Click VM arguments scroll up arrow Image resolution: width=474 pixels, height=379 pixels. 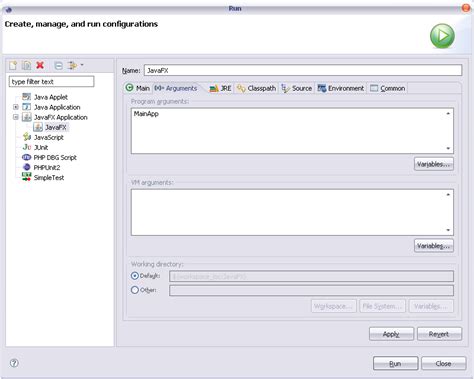pos(448,194)
